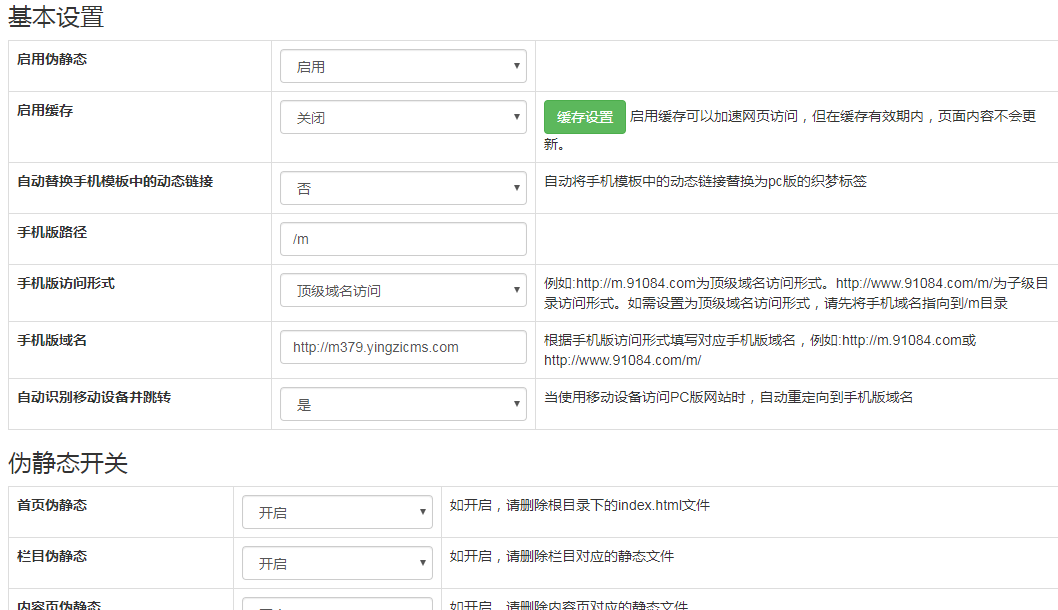Viewport: 1058px width, 610px height.
Task: Expand the 栏目伪静态 dropdown set to 开启
Action: point(337,563)
